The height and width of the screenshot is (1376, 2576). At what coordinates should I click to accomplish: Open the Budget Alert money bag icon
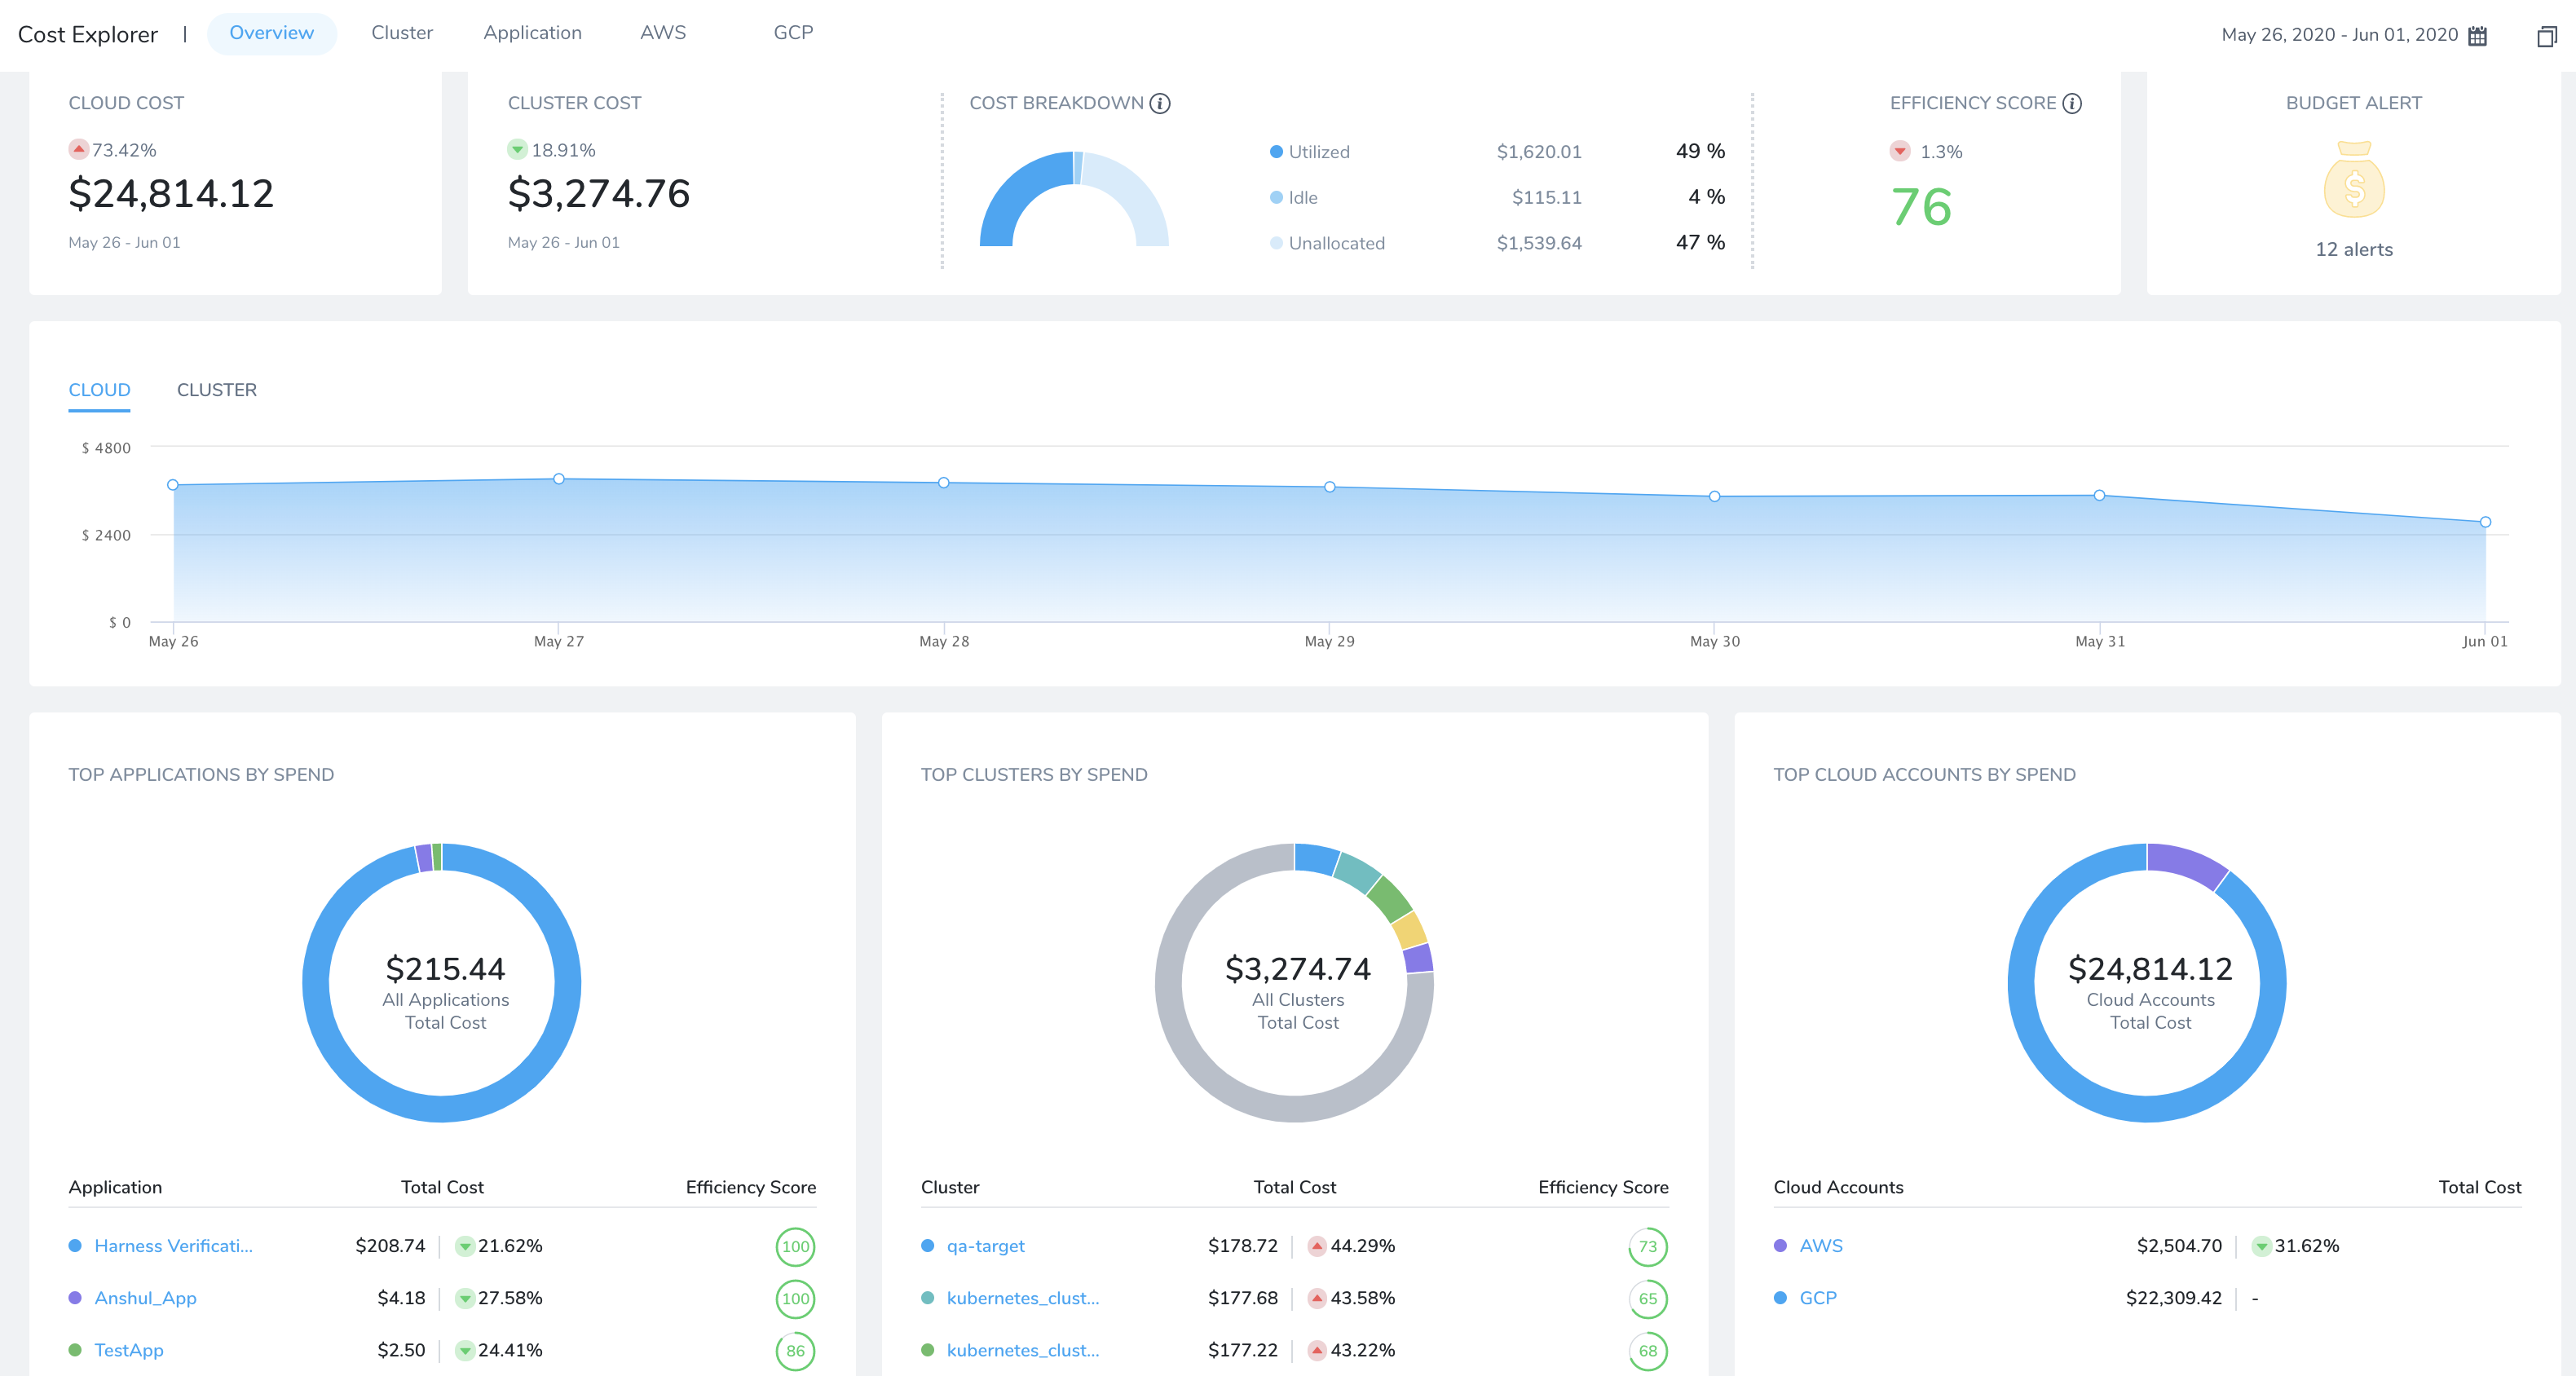[2354, 180]
